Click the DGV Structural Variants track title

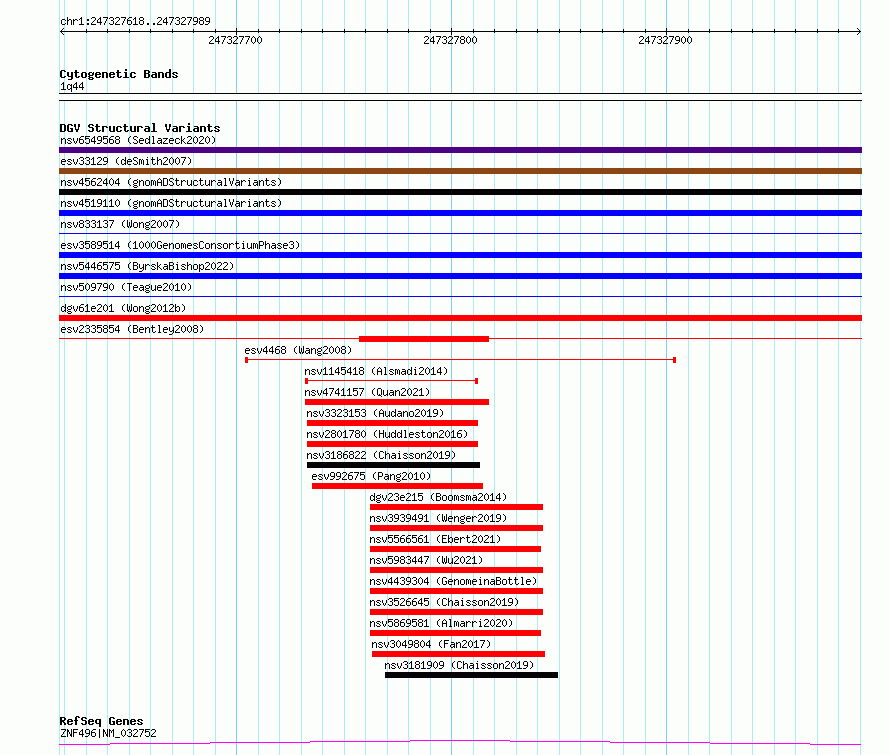[140, 128]
